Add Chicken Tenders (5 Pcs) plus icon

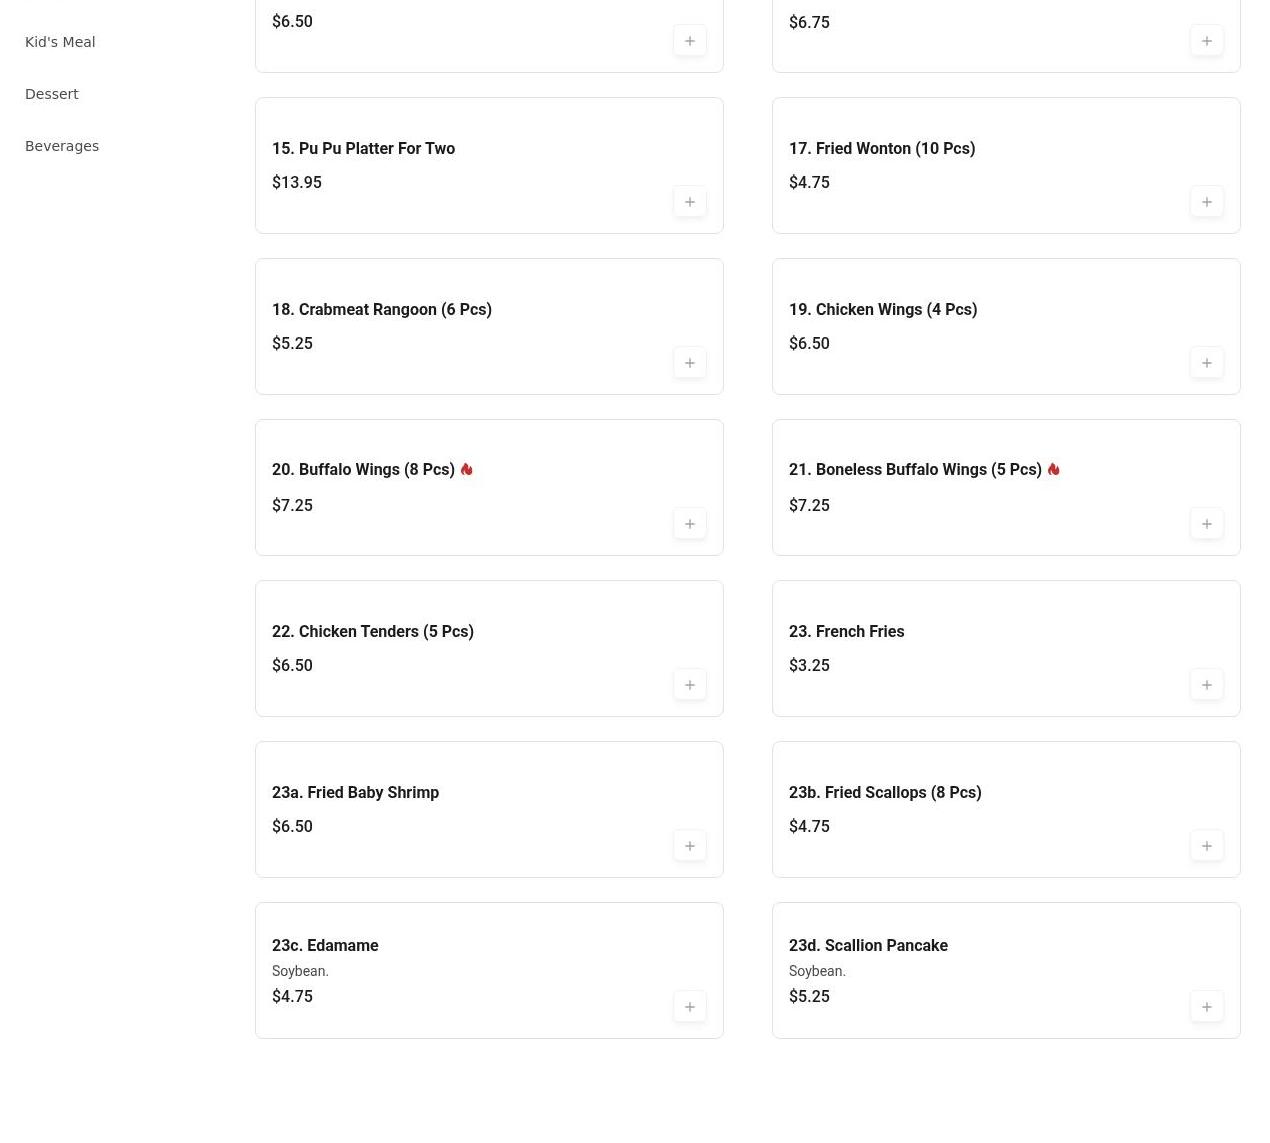click(690, 685)
